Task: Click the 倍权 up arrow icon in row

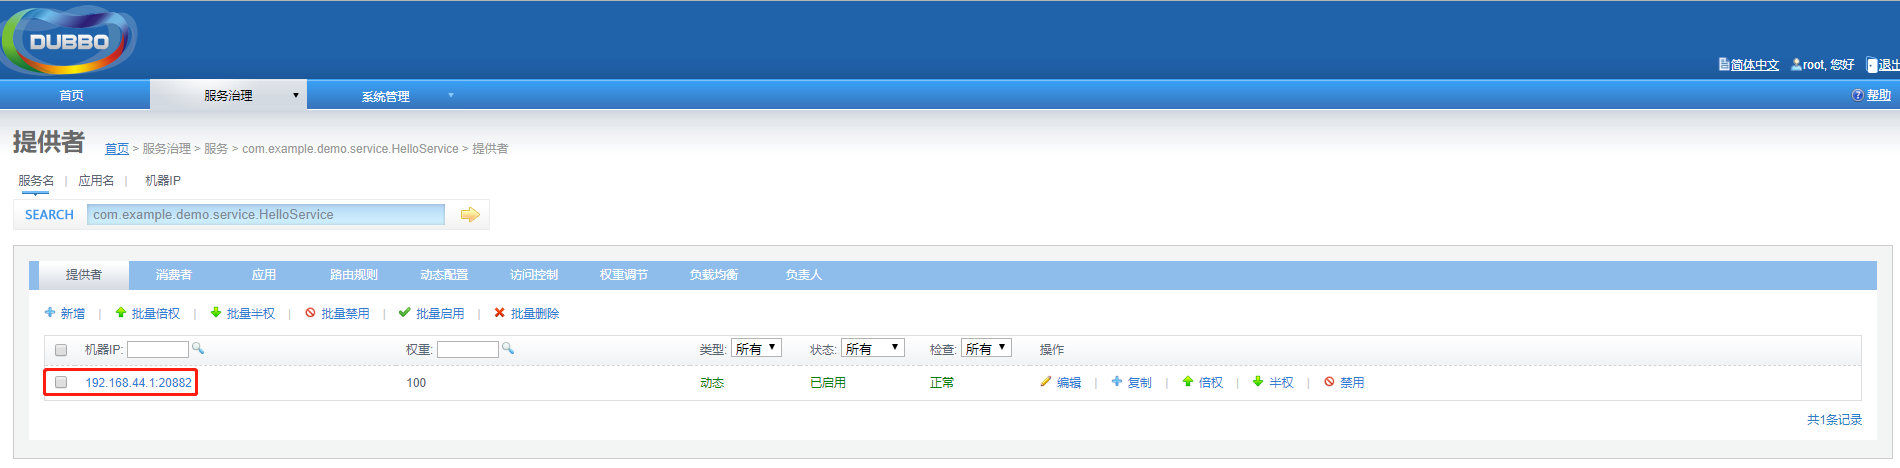Action: (x=1188, y=382)
